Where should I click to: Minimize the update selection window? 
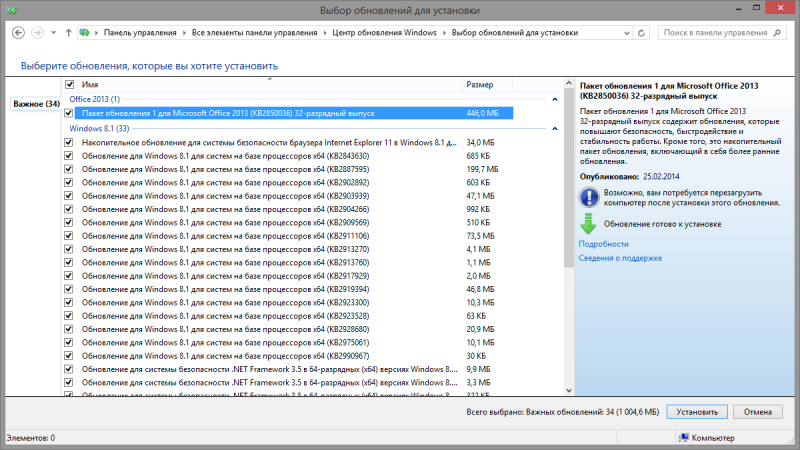click(739, 9)
